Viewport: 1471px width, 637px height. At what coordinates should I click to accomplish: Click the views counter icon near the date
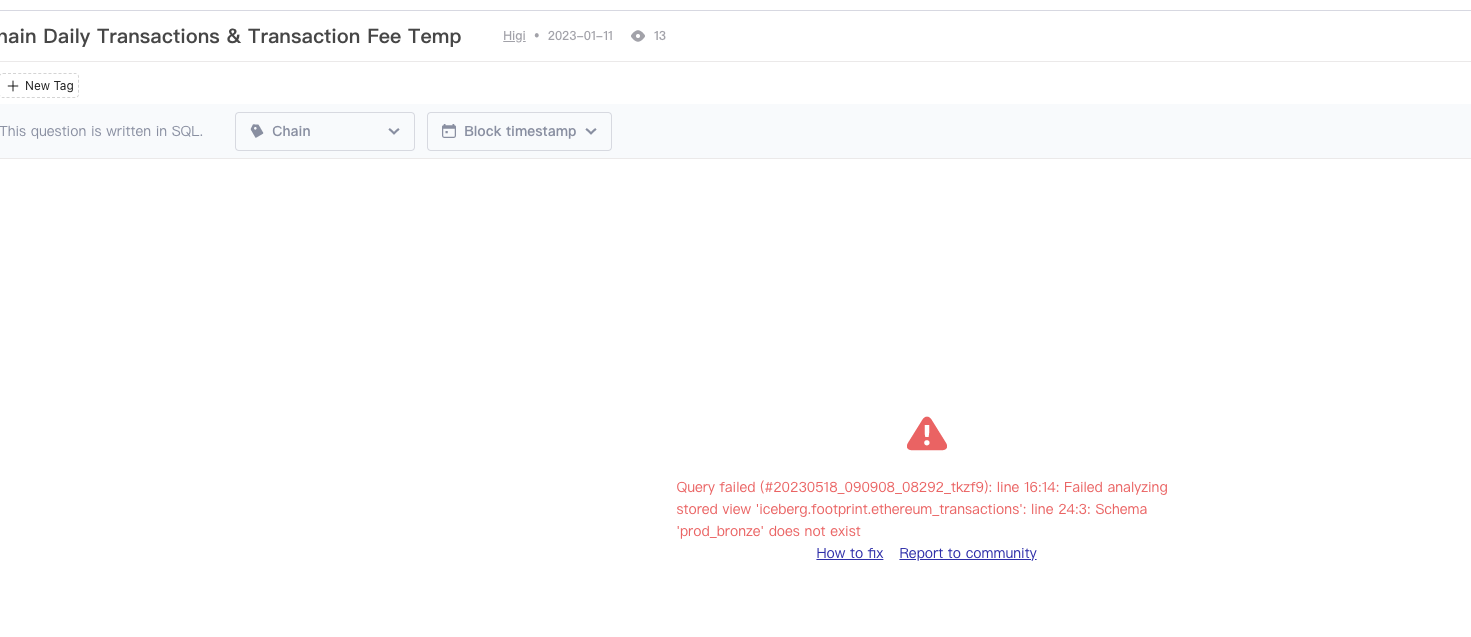click(x=637, y=35)
